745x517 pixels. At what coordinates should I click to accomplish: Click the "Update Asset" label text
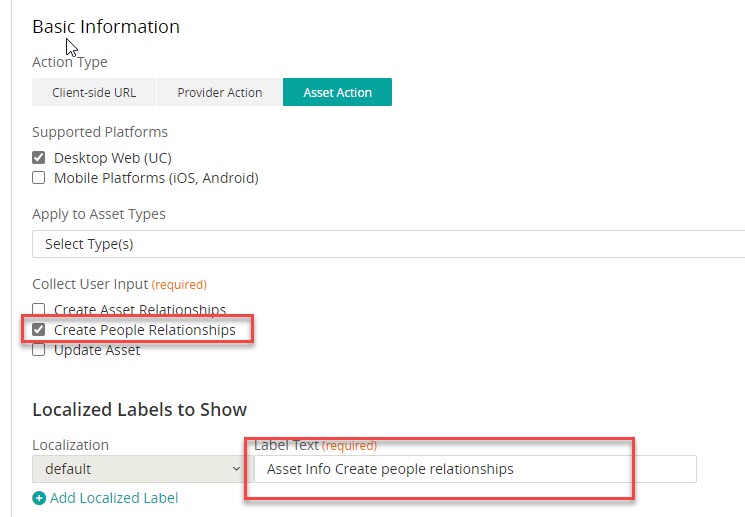[x=97, y=350]
